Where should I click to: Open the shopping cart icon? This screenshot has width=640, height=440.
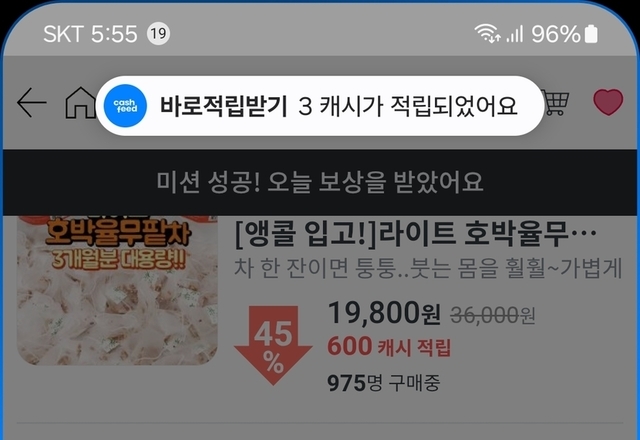(x=557, y=102)
